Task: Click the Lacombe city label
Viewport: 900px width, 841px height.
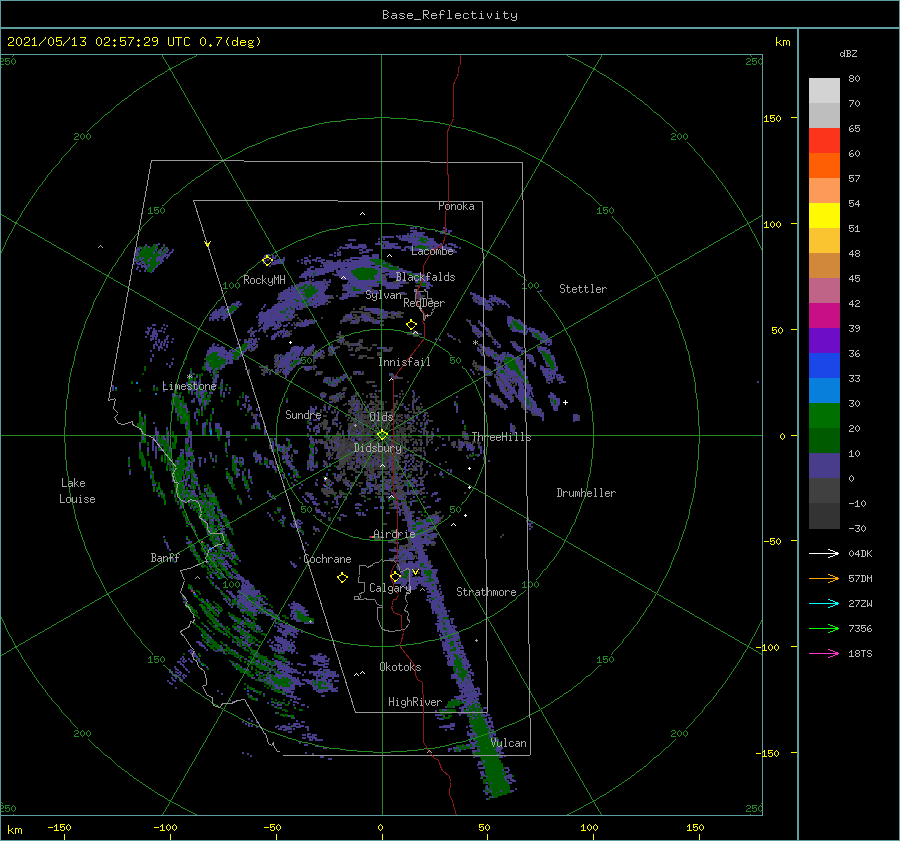Action: point(432,251)
